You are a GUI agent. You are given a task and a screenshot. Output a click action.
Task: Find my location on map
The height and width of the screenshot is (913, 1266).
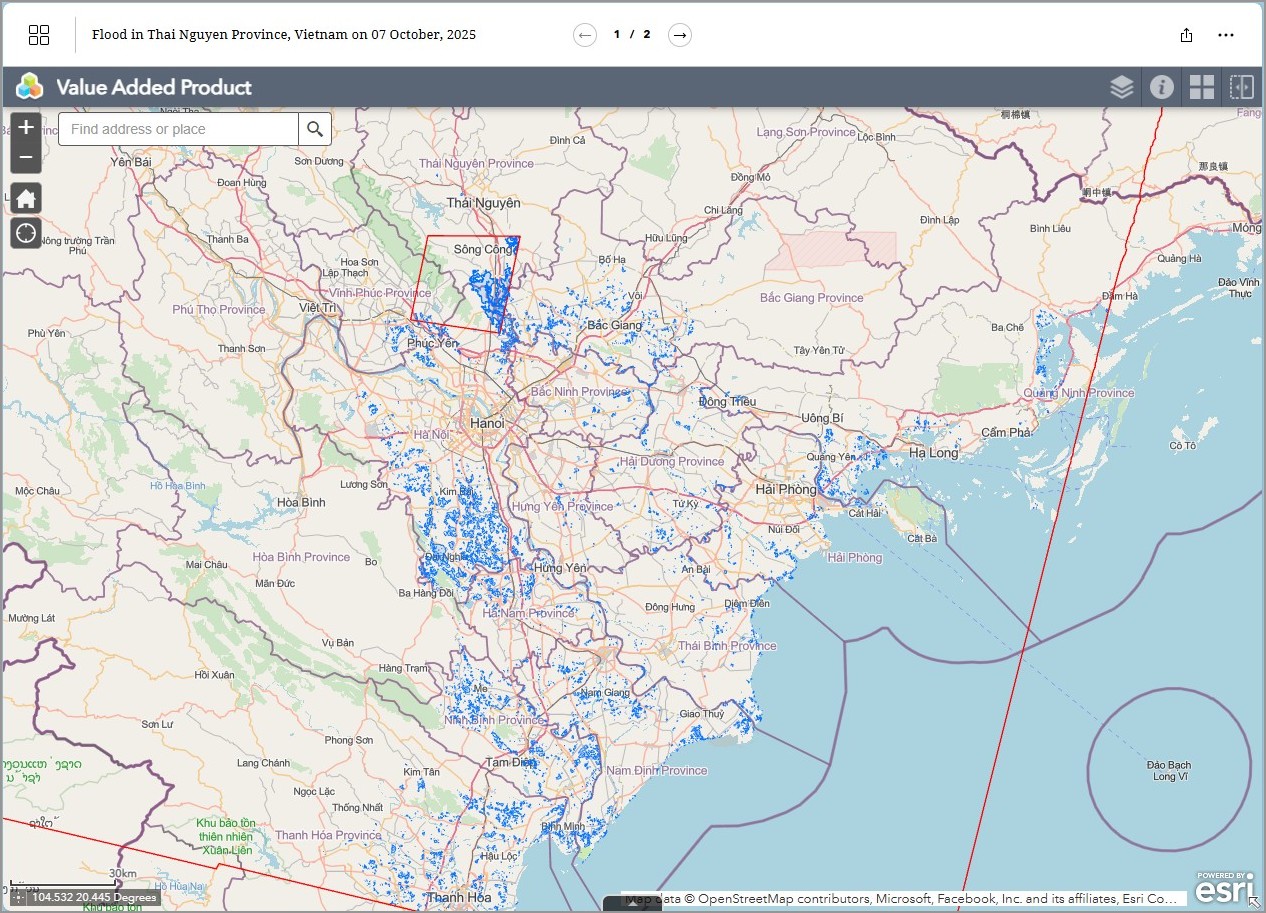26,233
